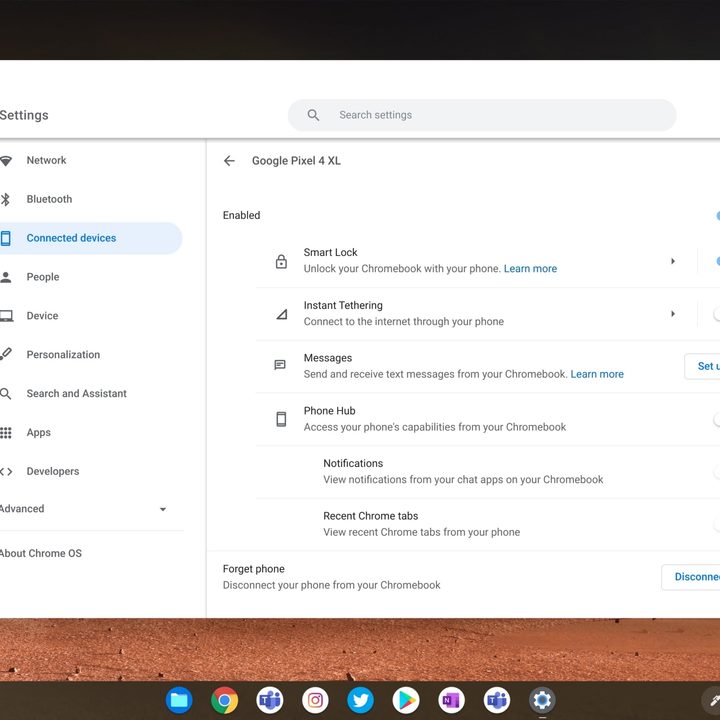Toggle the Enabled switch for the phone
720x720 pixels.
pos(717,215)
